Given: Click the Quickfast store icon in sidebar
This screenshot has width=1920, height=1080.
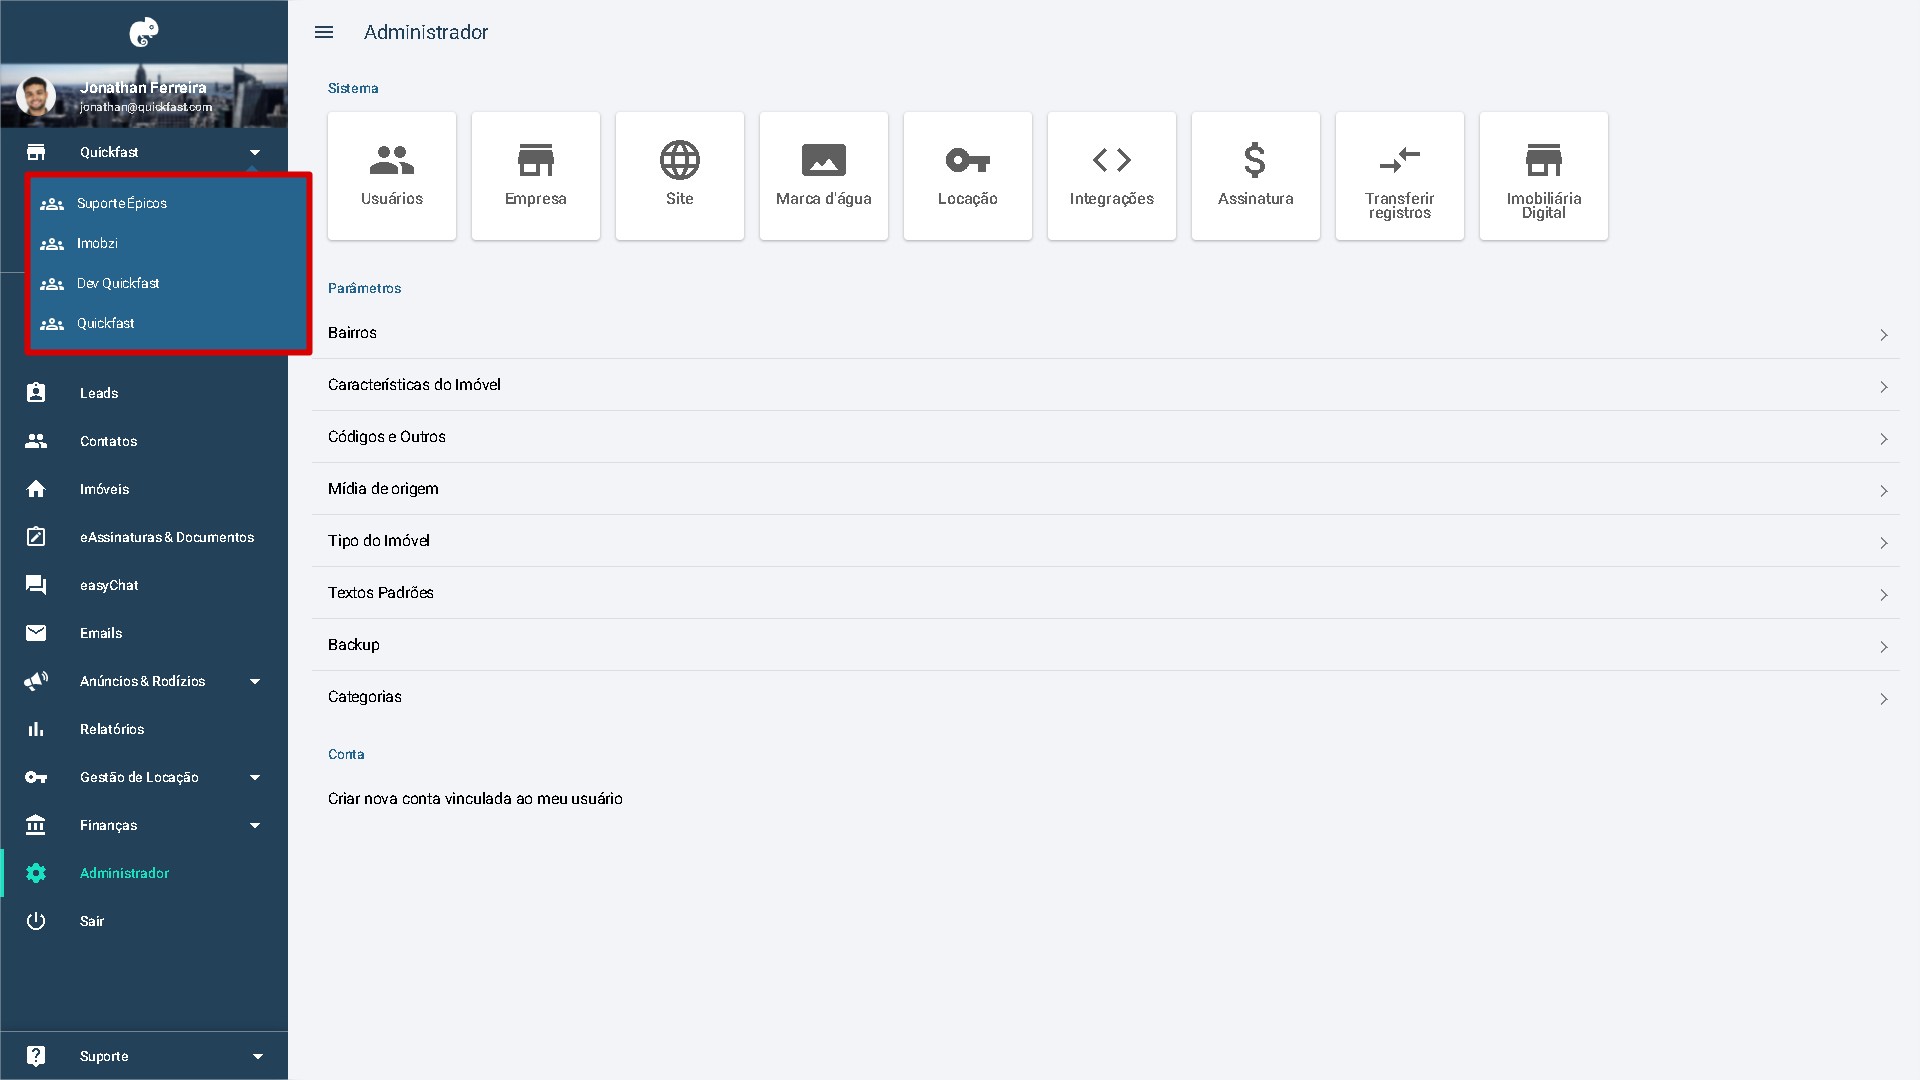Looking at the screenshot, I should (x=36, y=152).
